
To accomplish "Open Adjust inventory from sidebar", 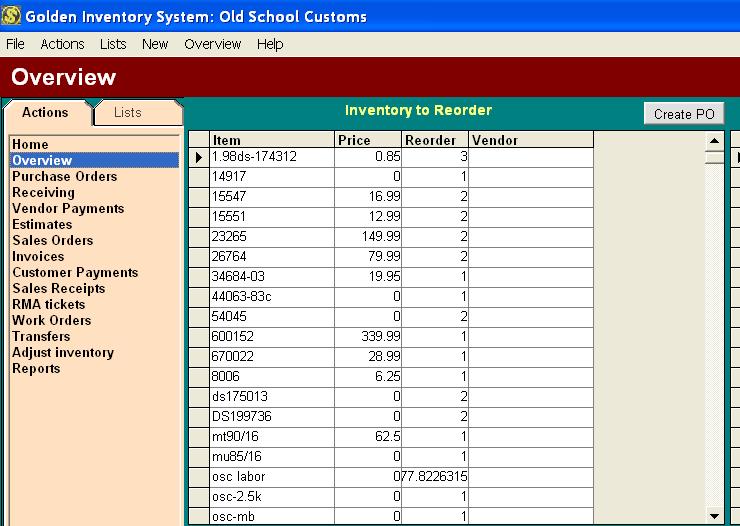I will [x=94, y=352].
